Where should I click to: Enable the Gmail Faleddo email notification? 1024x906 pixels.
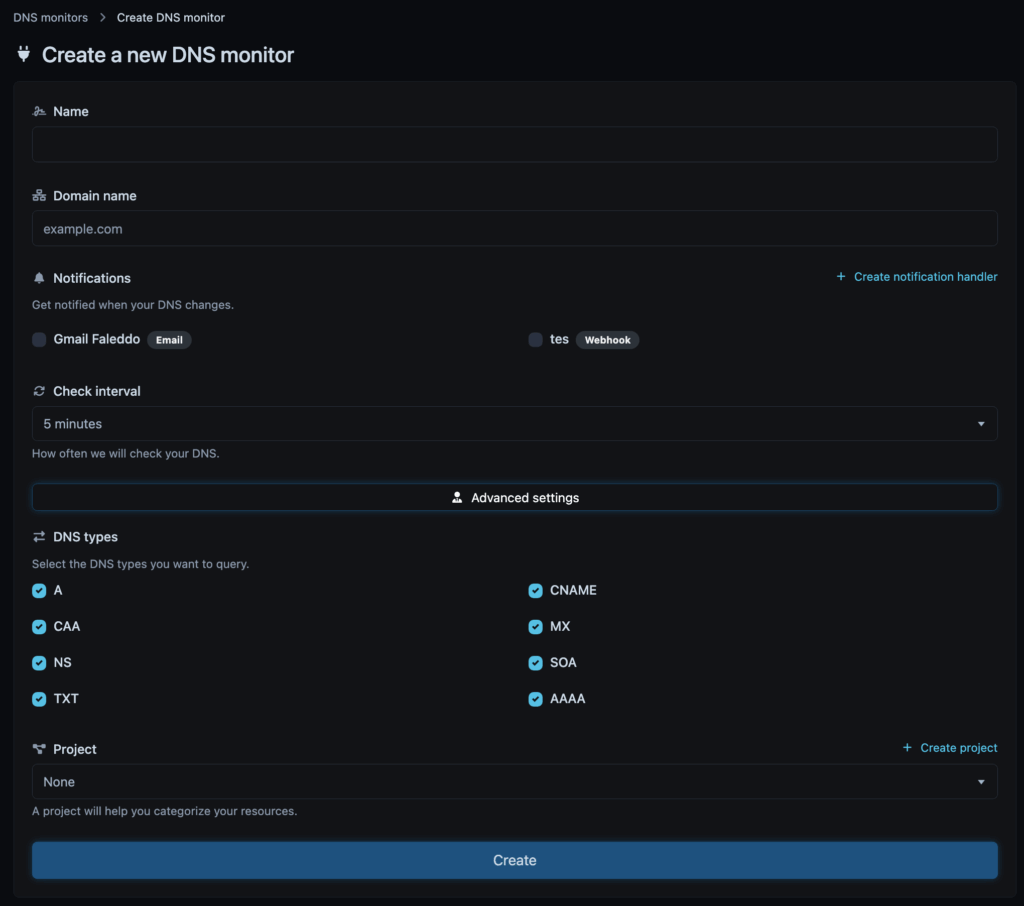tap(39, 340)
